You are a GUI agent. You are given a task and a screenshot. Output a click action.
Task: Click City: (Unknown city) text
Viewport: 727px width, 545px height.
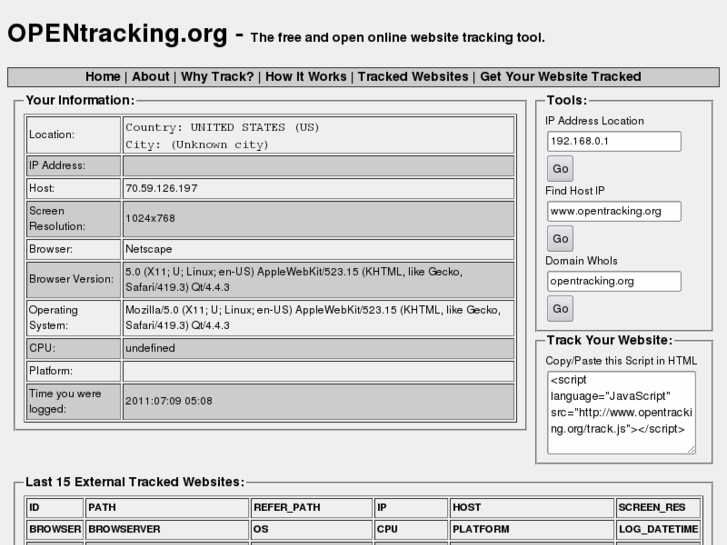(x=197, y=145)
